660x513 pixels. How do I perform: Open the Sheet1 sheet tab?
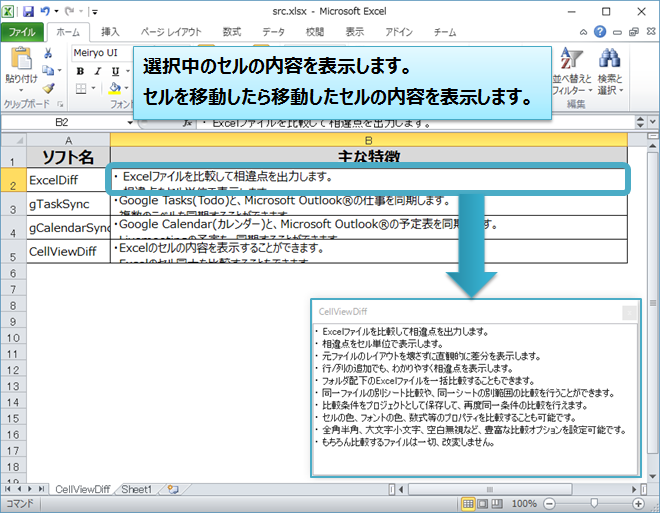[x=136, y=489]
